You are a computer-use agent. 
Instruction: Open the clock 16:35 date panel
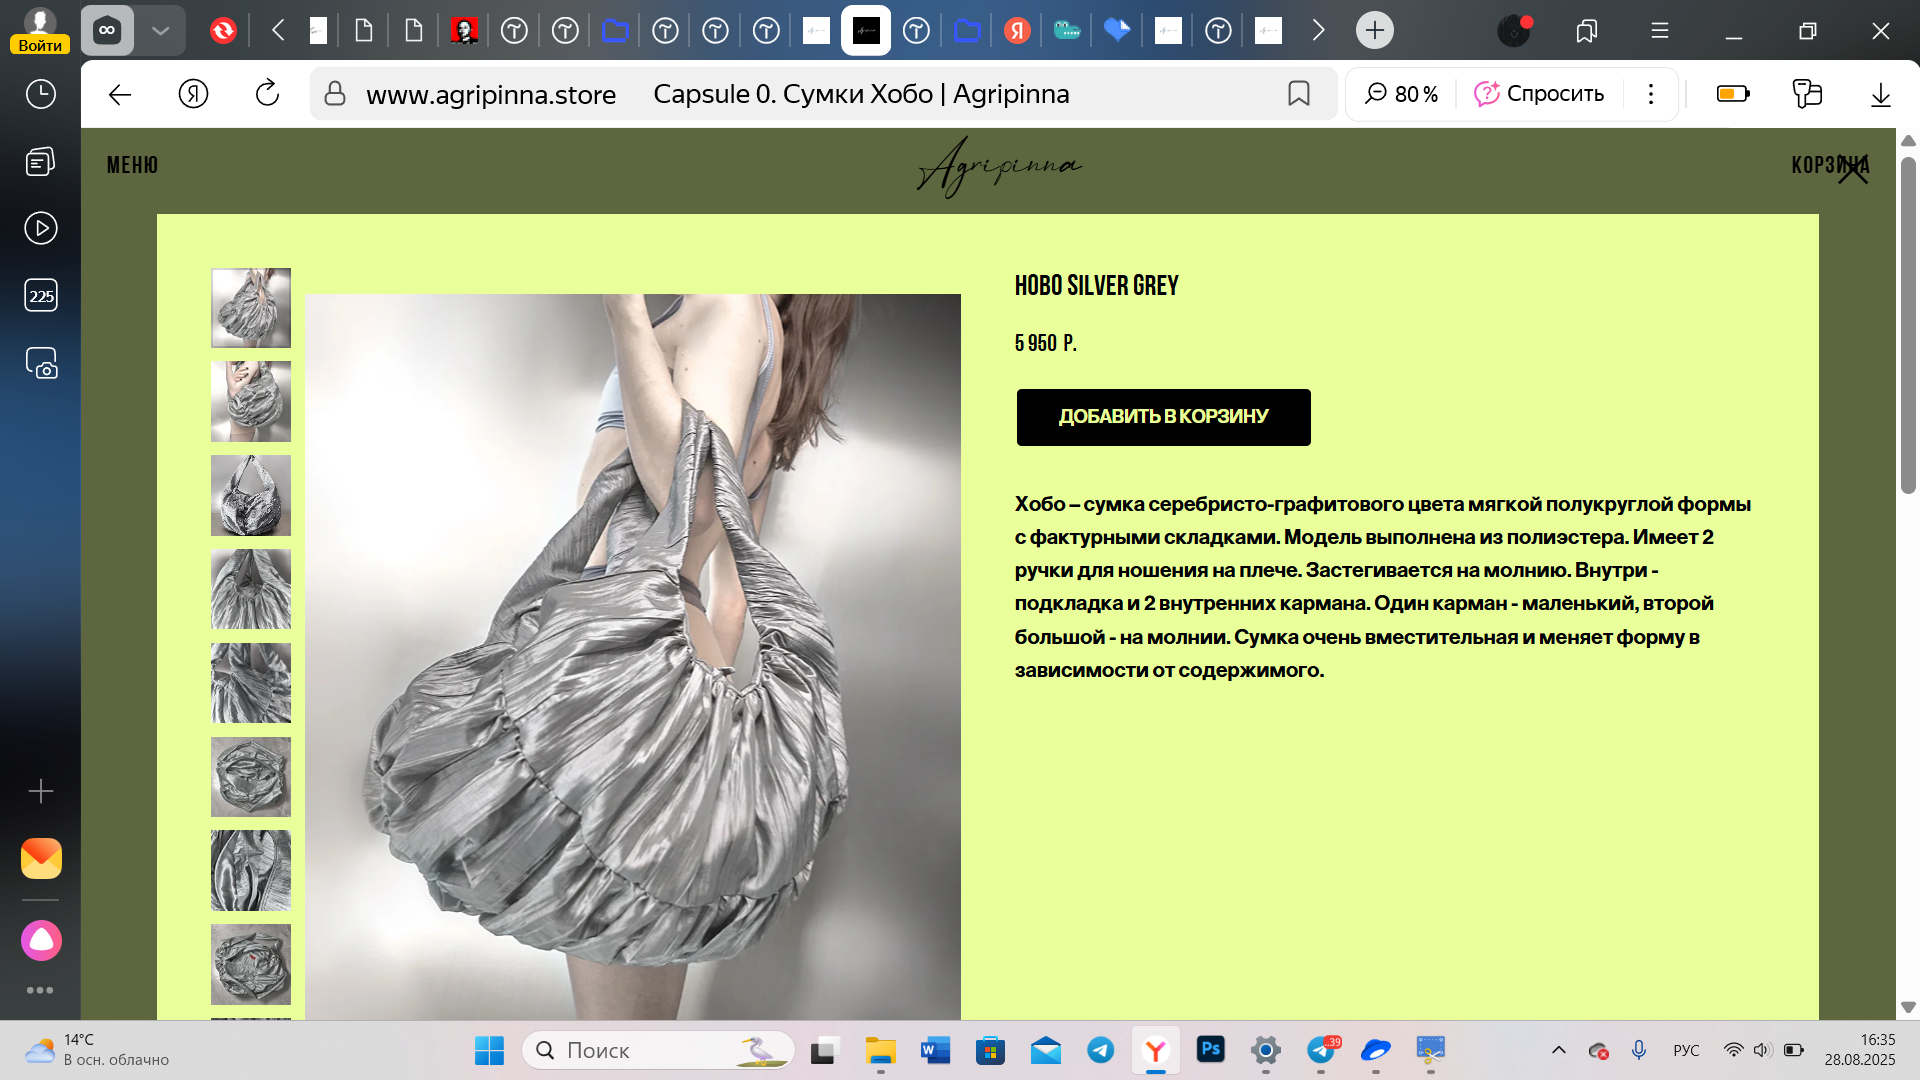[x=1860, y=1050]
